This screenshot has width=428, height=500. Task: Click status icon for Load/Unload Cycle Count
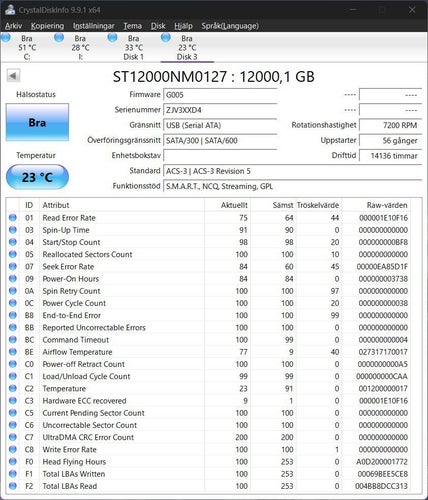pos(13,376)
